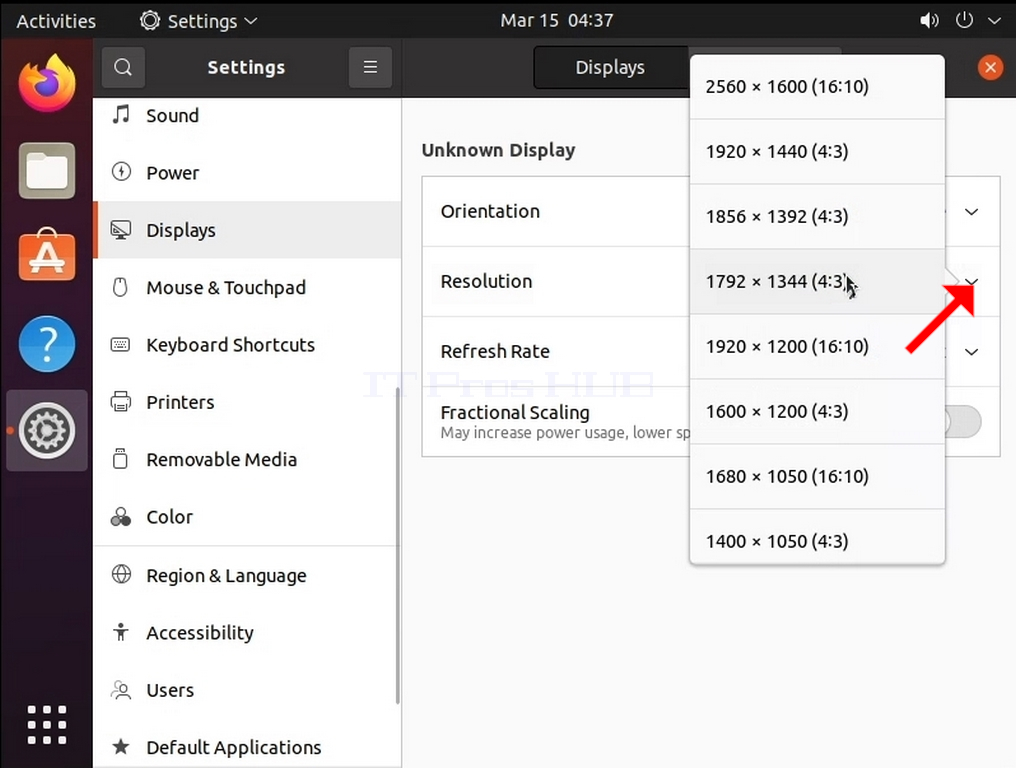Click the Resolution row label
The width and height of the screenshot is (1016, 768).
tap(486, 281)
